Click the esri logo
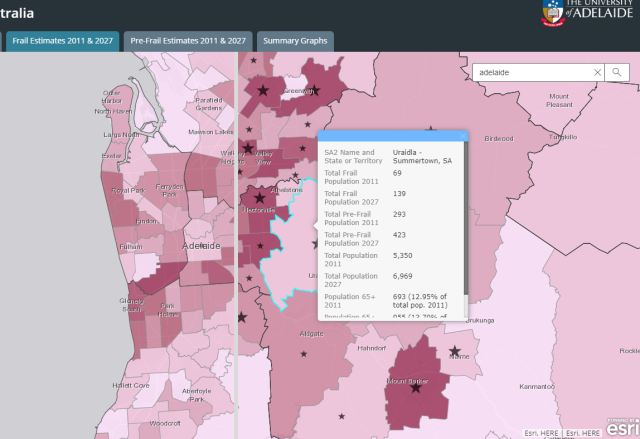This screenshot has width=640, height=439. 622,428
